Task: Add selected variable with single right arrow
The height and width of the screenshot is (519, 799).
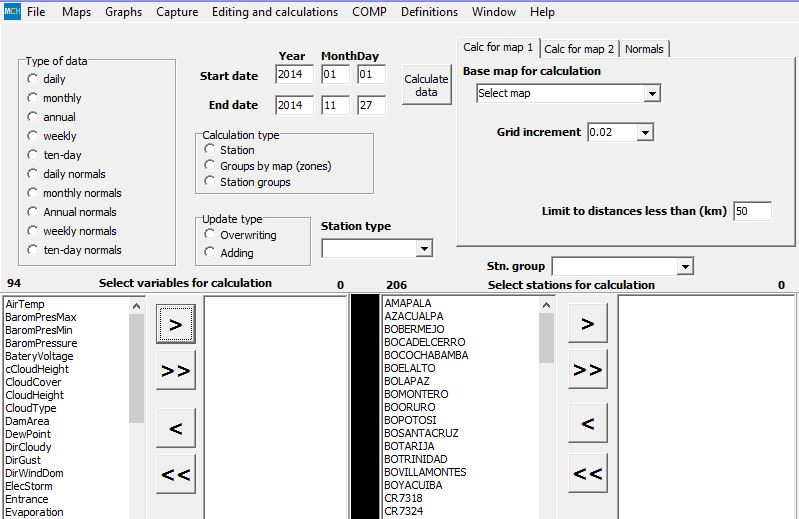Action: click(175, 324)
